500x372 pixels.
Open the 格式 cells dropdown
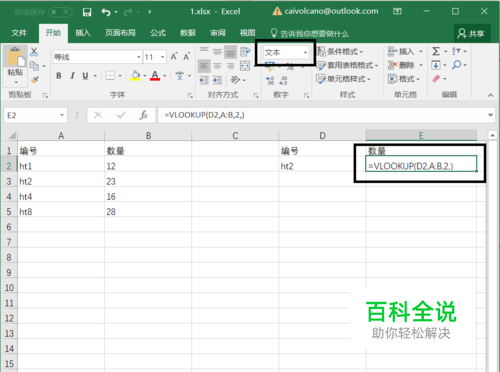coord(404,79)
